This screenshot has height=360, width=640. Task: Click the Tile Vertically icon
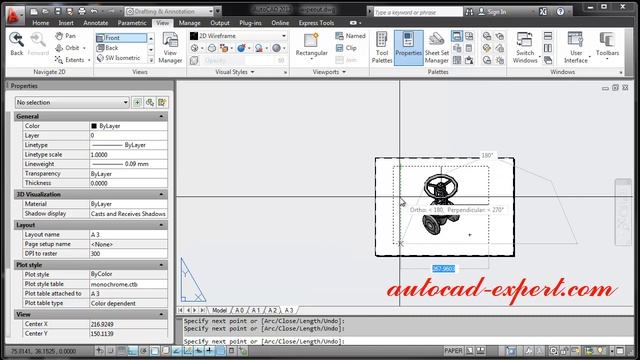[x=548, y=48]
